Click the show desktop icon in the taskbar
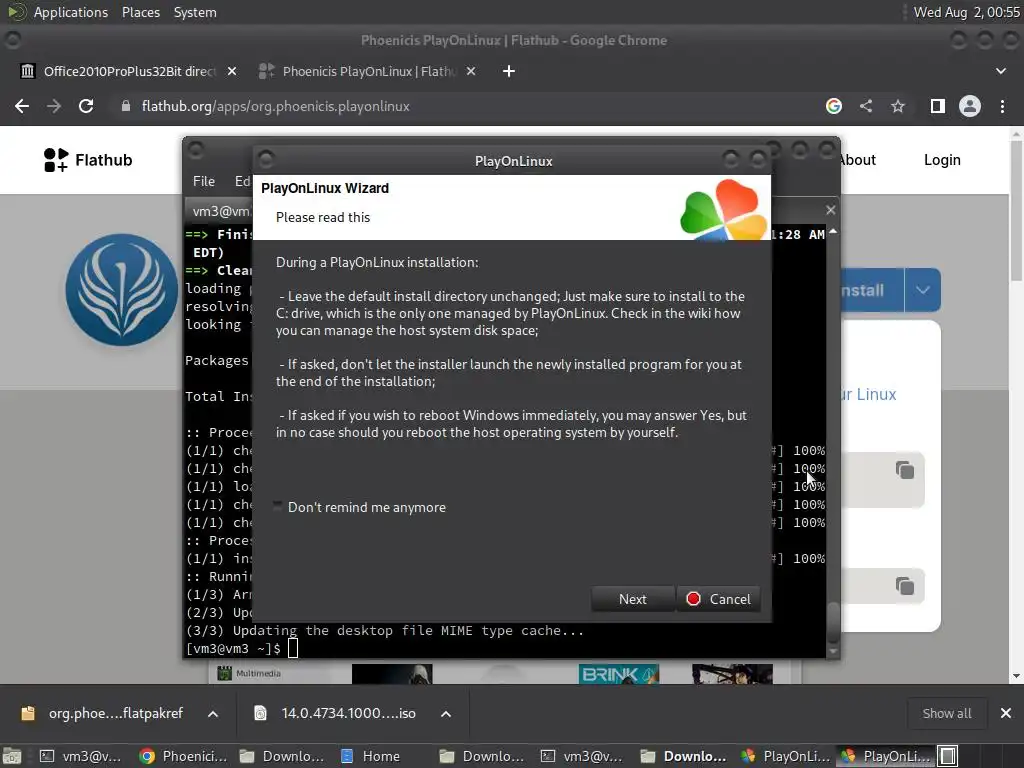This screenshot has height=768, width=1024. [x=12, y=756]
